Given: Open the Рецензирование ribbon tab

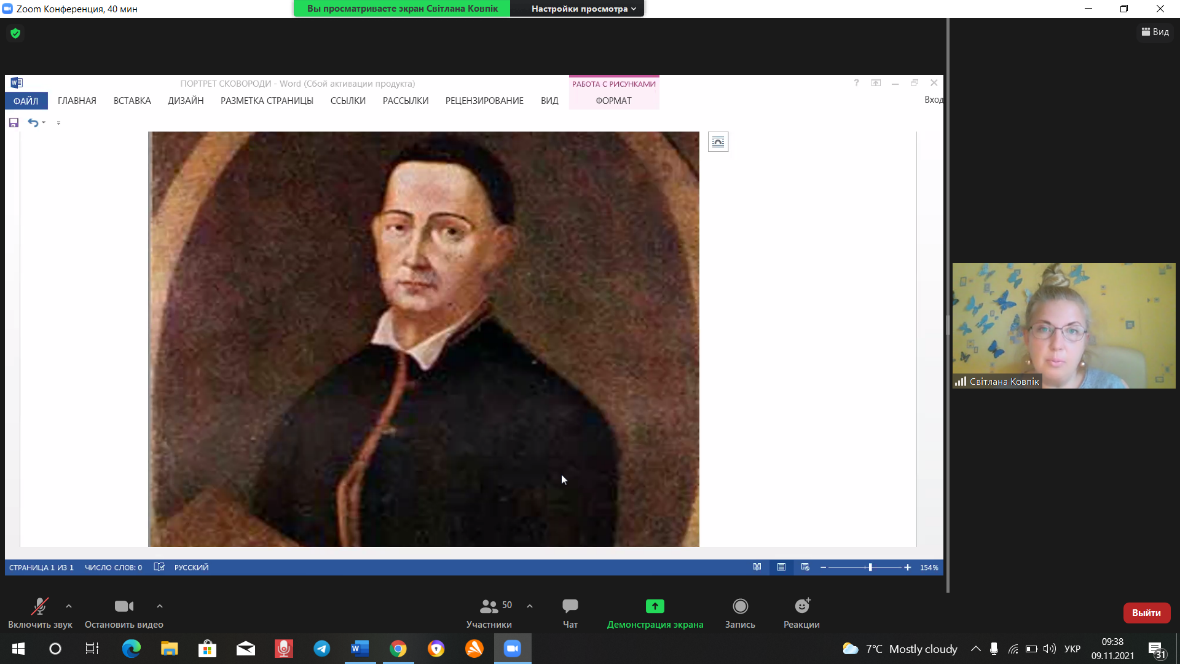Looking at the screenshot, I should [x=484, y=101].
